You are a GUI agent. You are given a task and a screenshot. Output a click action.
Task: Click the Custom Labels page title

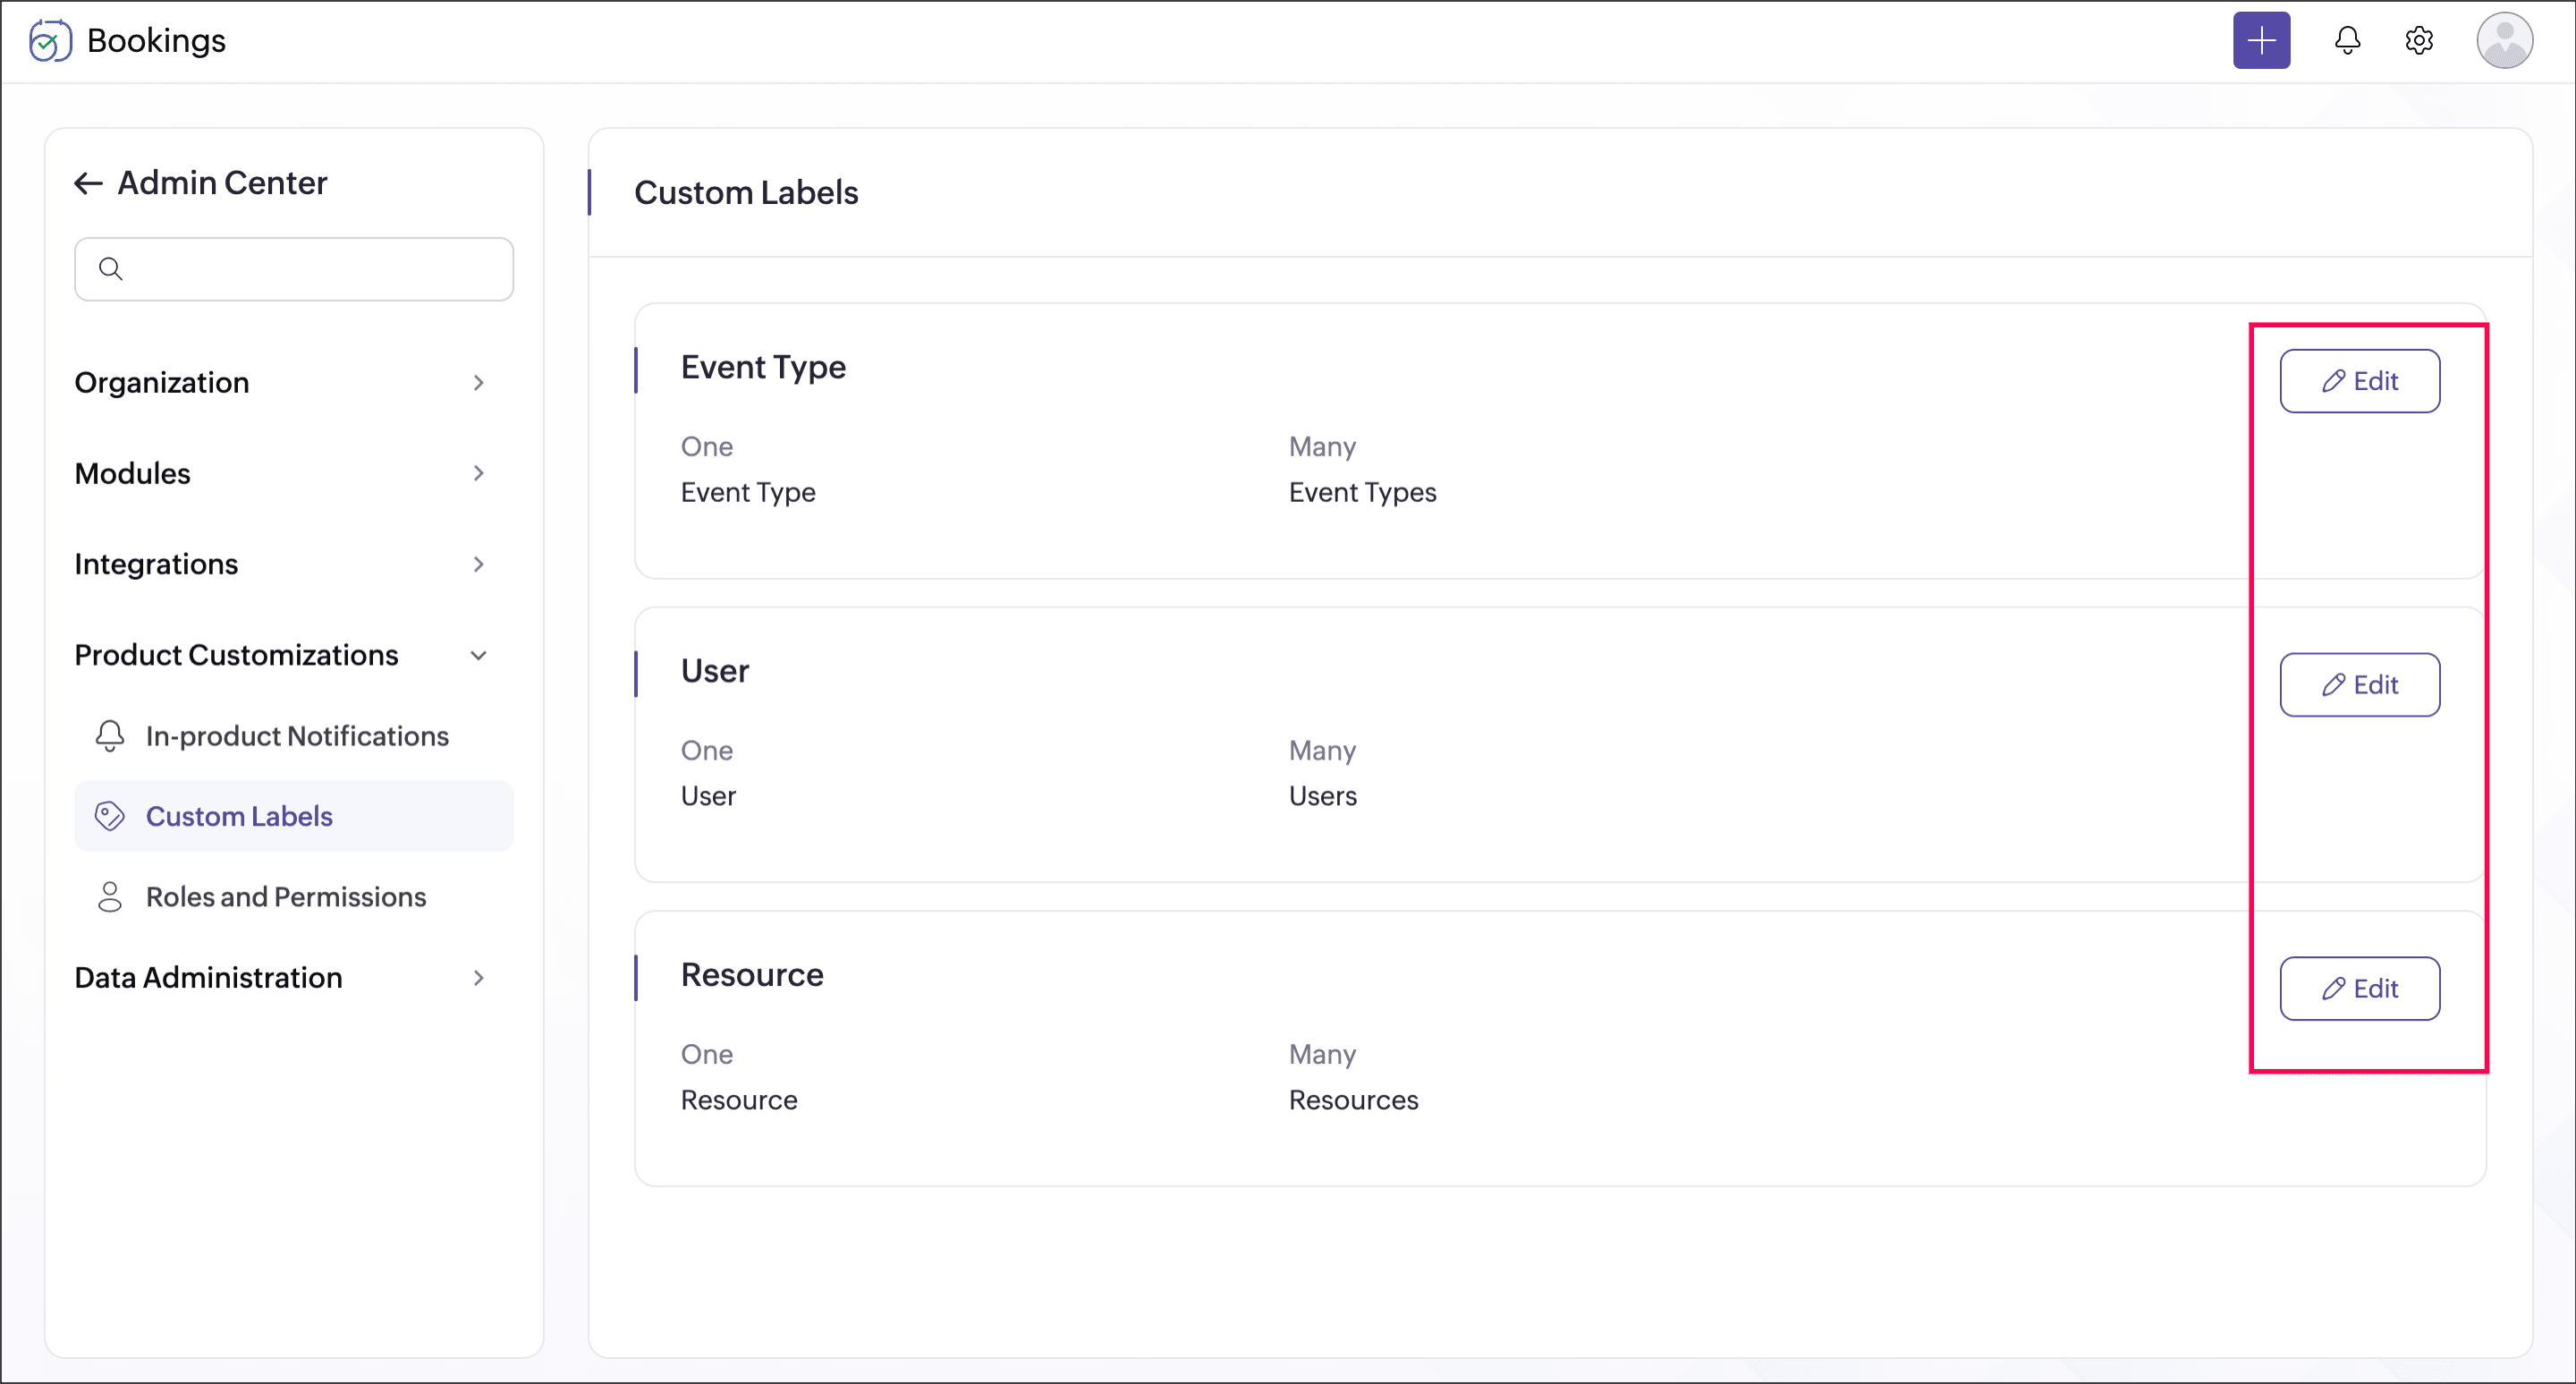(746, 193)
